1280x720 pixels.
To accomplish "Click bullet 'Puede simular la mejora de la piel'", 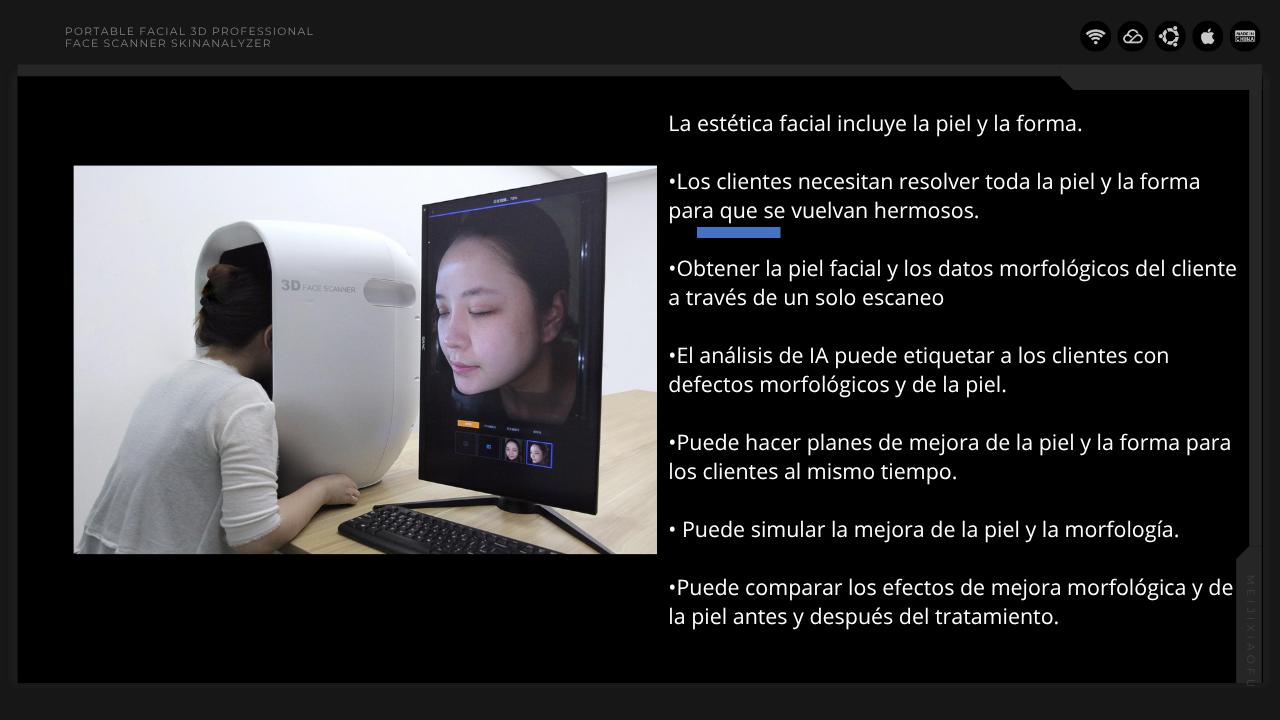I will click(924, 530).
